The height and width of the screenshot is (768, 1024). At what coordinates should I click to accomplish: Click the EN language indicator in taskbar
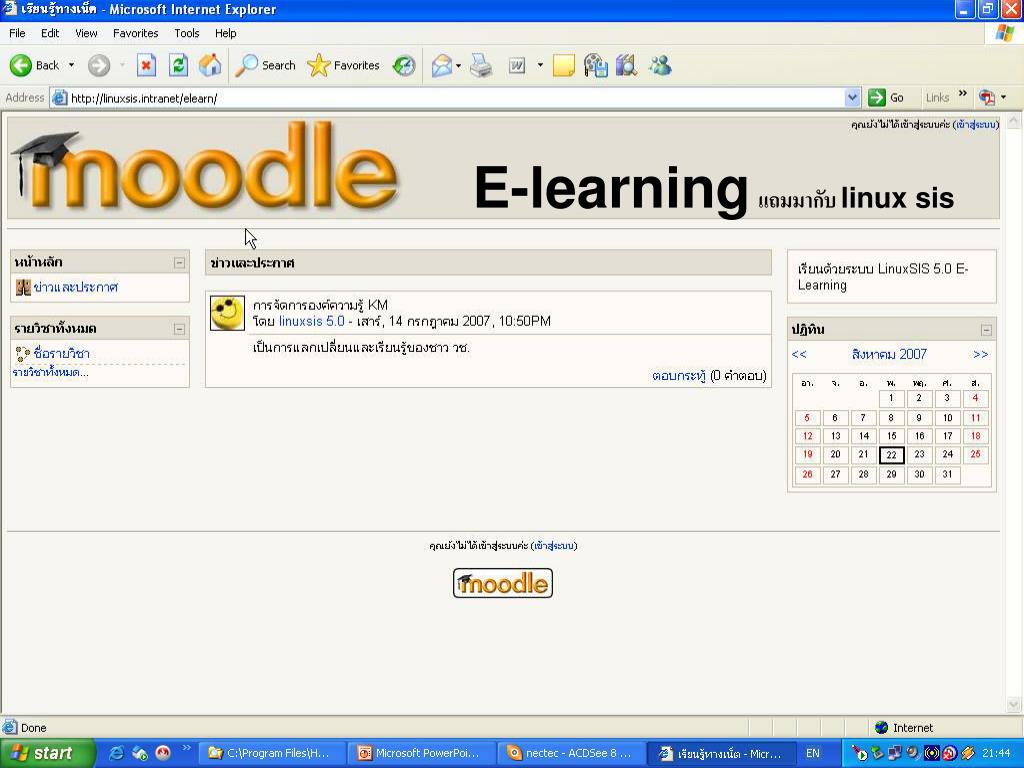point(812,753)
